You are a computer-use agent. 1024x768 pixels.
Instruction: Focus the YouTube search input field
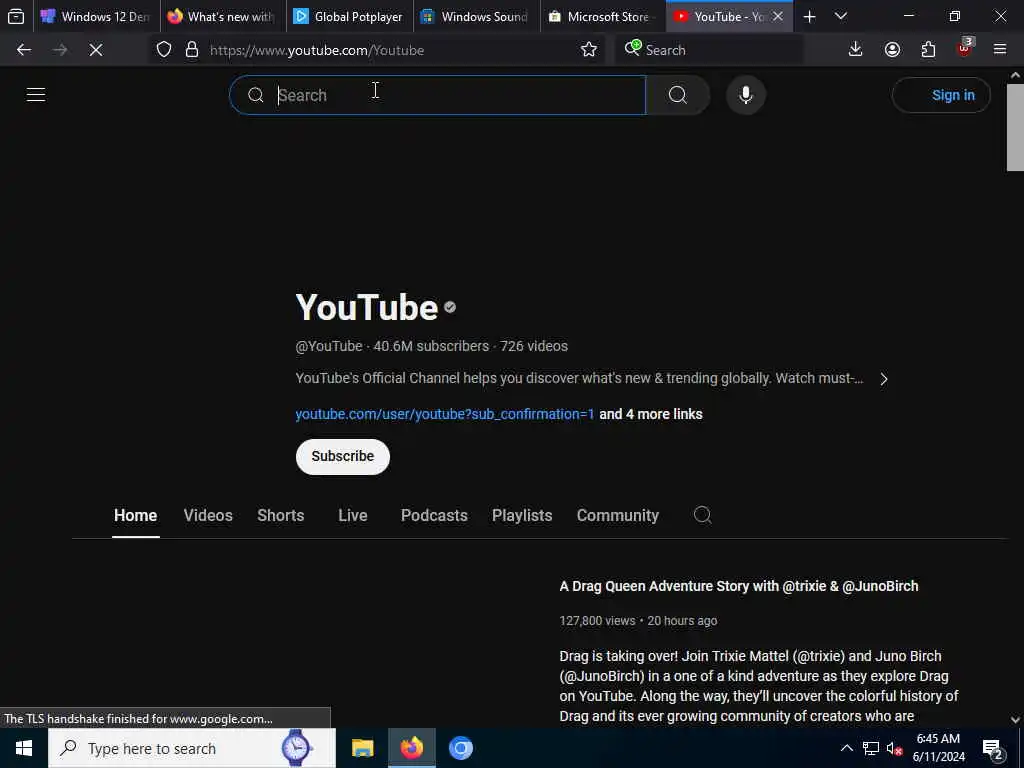438,95
